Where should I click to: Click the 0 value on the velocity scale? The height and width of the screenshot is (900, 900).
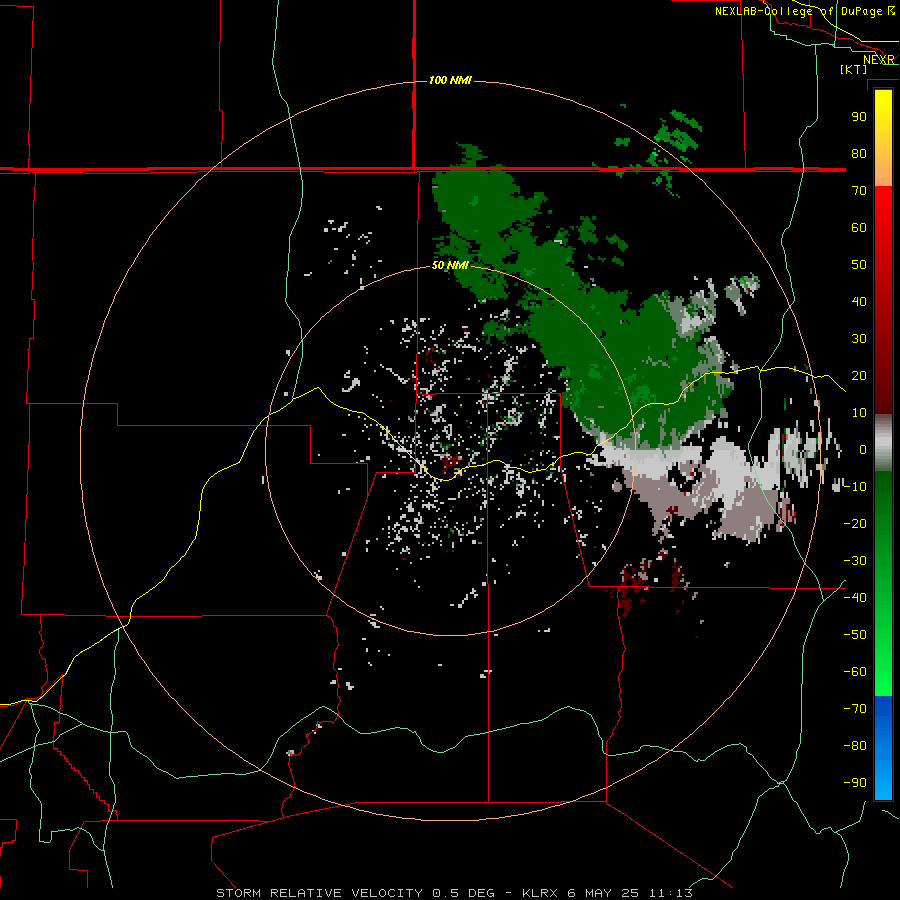coord(862,450)
